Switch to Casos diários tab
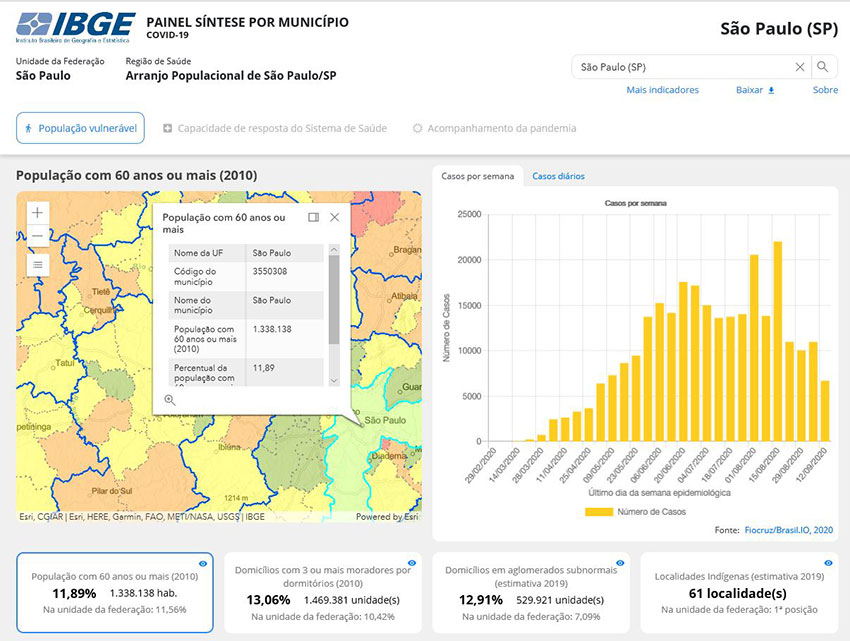The height and width of the screenshot is (641, 850). click(558, 176)
